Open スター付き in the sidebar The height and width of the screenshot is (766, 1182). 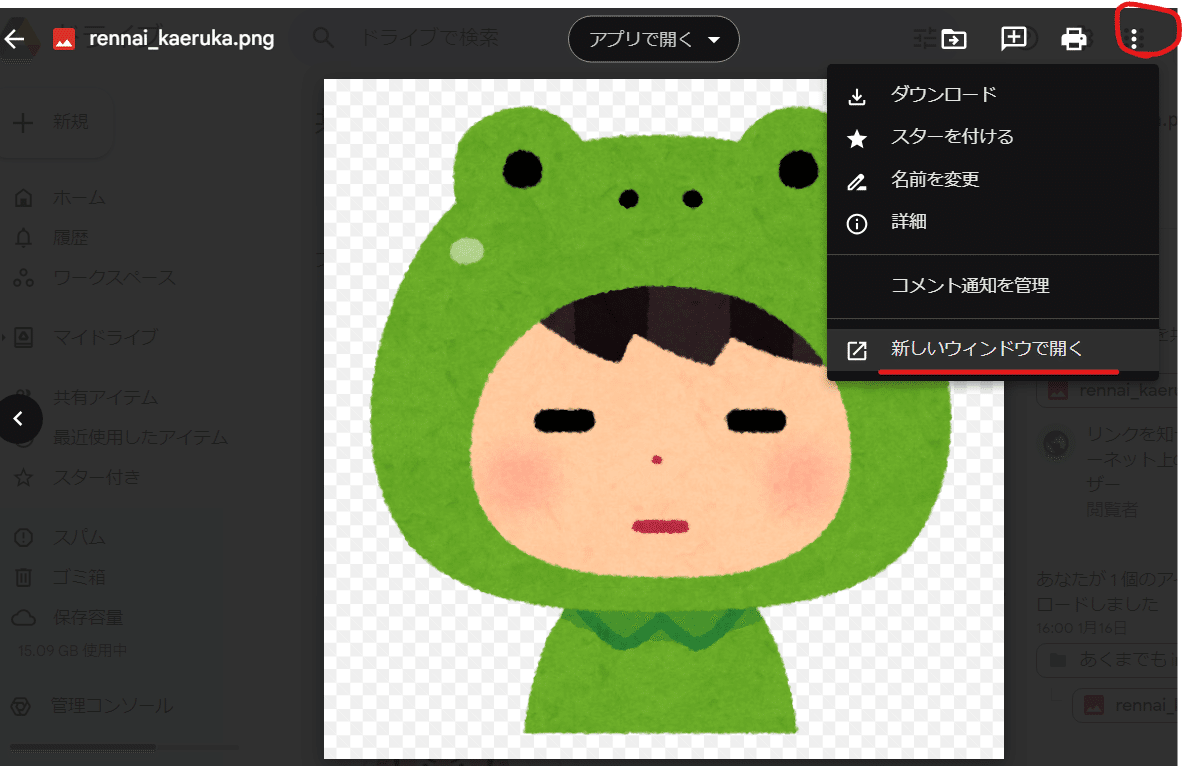pos(96,477)
